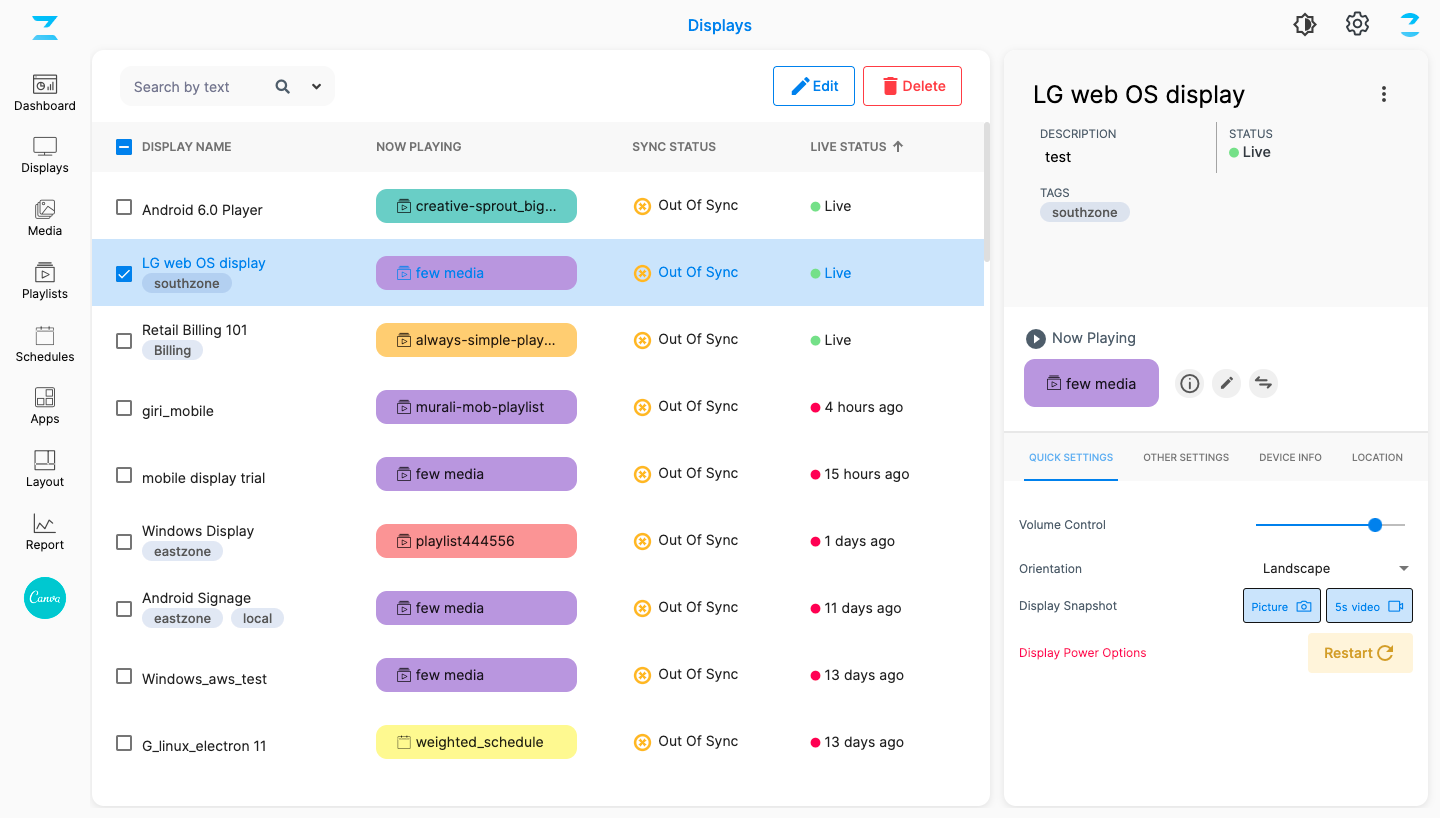Open the Media sidebar icon

tap(45, 218)
